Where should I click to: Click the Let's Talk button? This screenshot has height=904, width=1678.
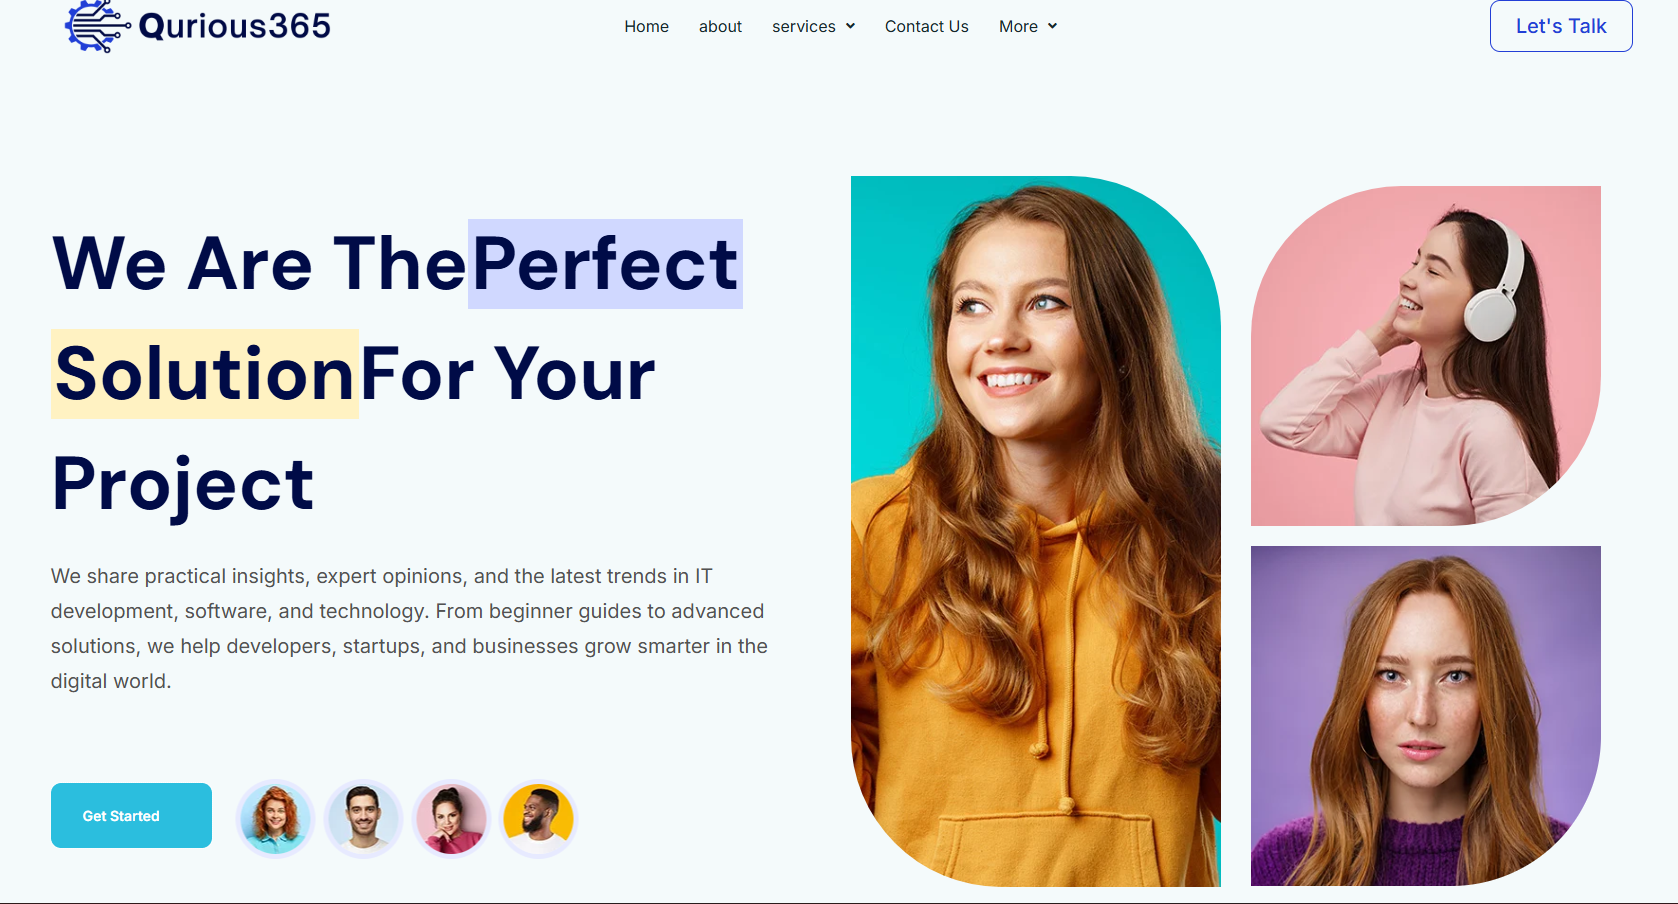pos(1561,26)
